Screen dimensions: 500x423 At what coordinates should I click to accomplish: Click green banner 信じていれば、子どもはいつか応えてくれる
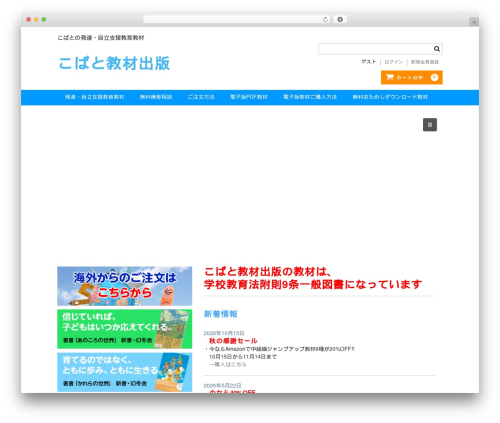[x=125, y=329]
